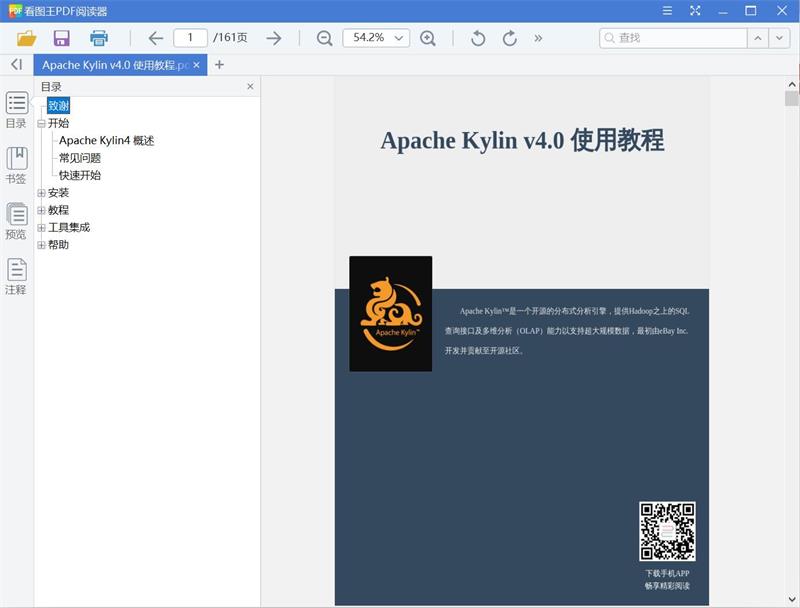This screenshot has width=800, height=608.
Task: Zoom out with minus magnifier
Action: tap(324, 38)
